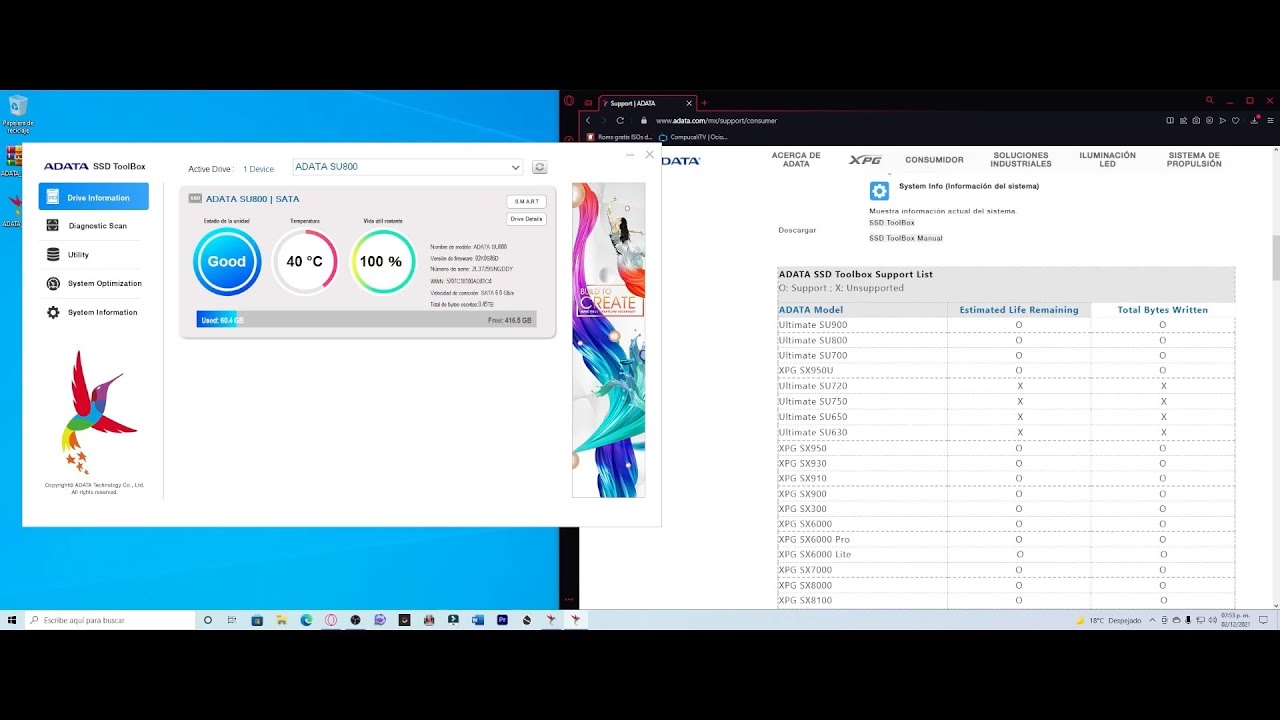Click the System Optimization gauge icon
The width and height of the screenshot is (1280, 720).
click(x=53, y=284)
